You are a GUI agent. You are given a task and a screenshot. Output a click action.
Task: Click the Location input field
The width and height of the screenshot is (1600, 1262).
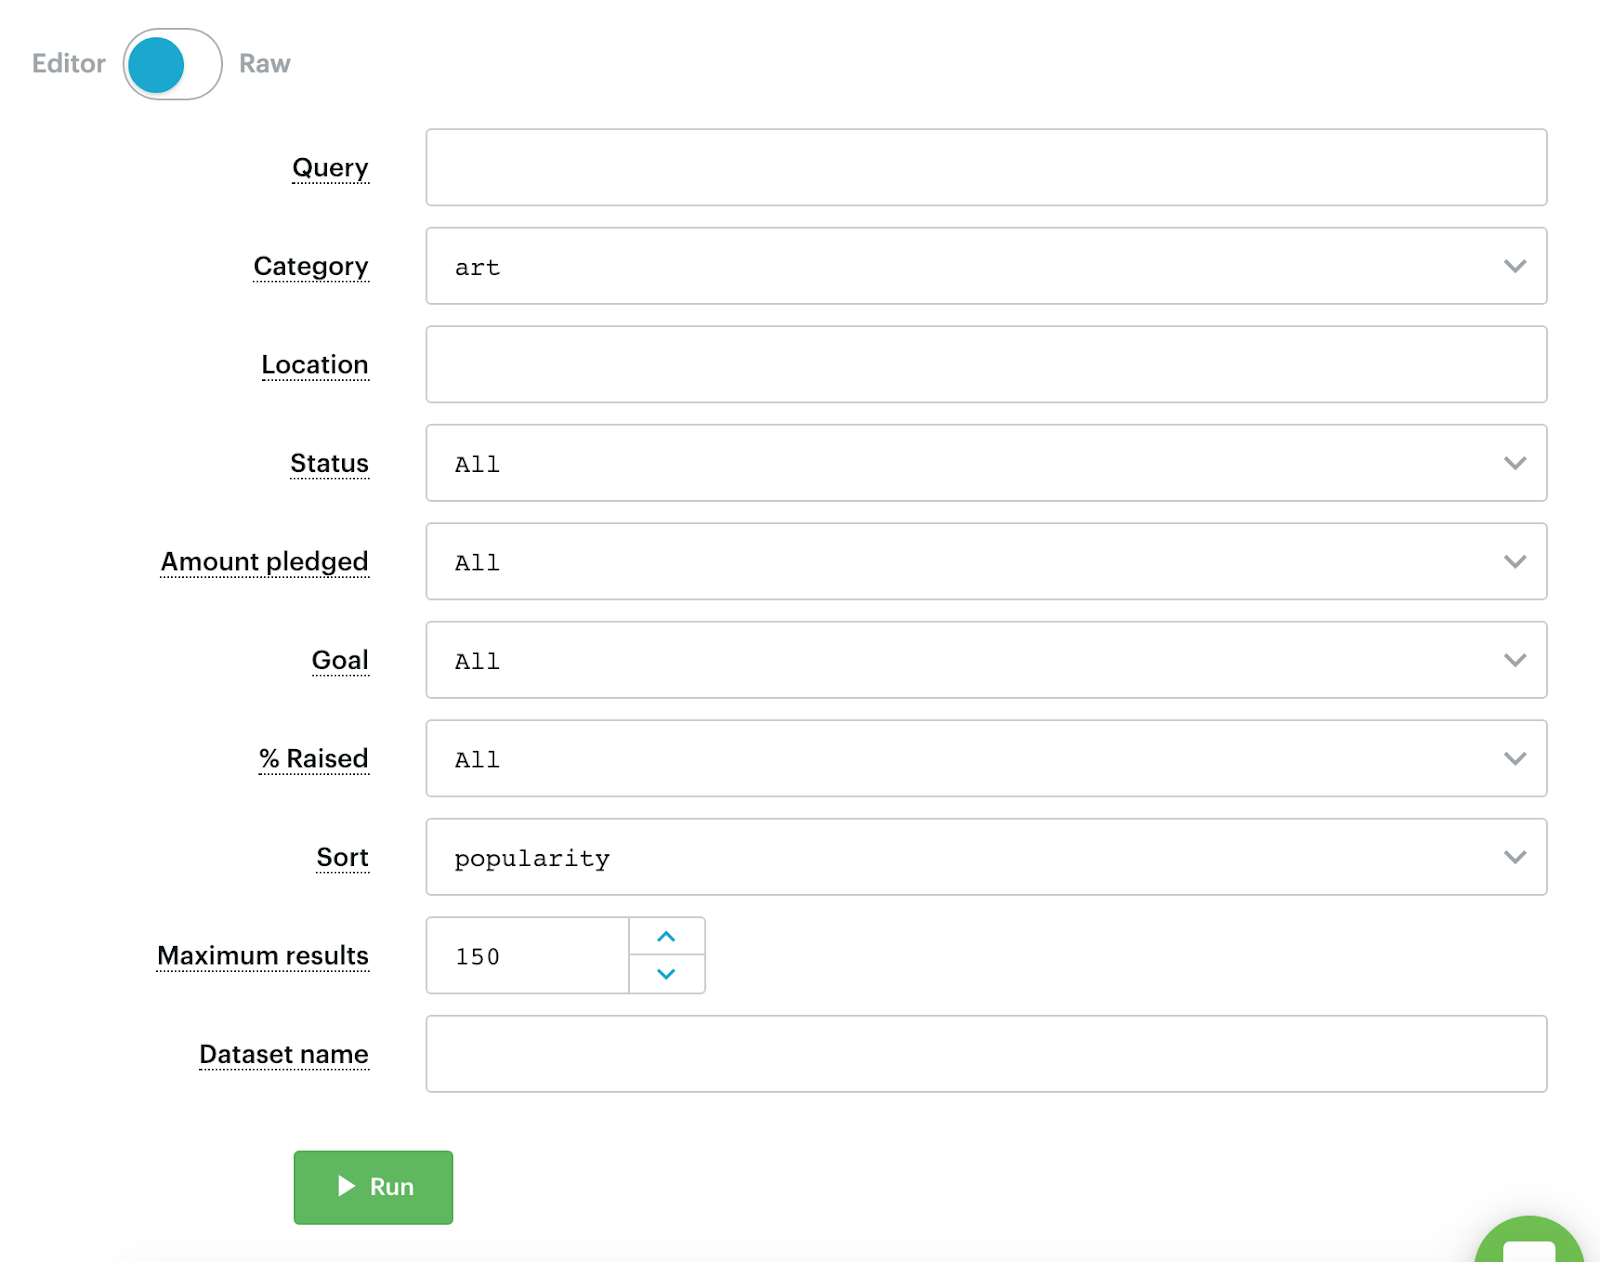coord(986,364)
